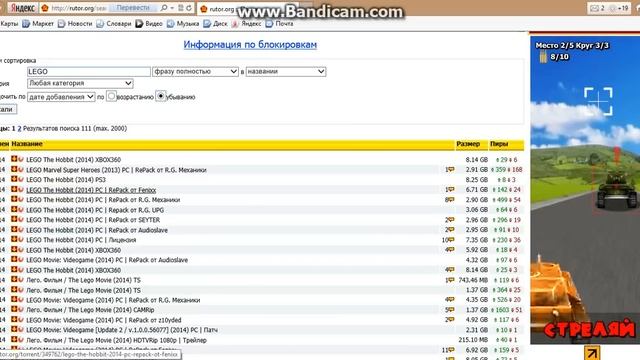
Task: Click the СТРЕЛЯЙ button in the game ad
Action: point(589,329)
